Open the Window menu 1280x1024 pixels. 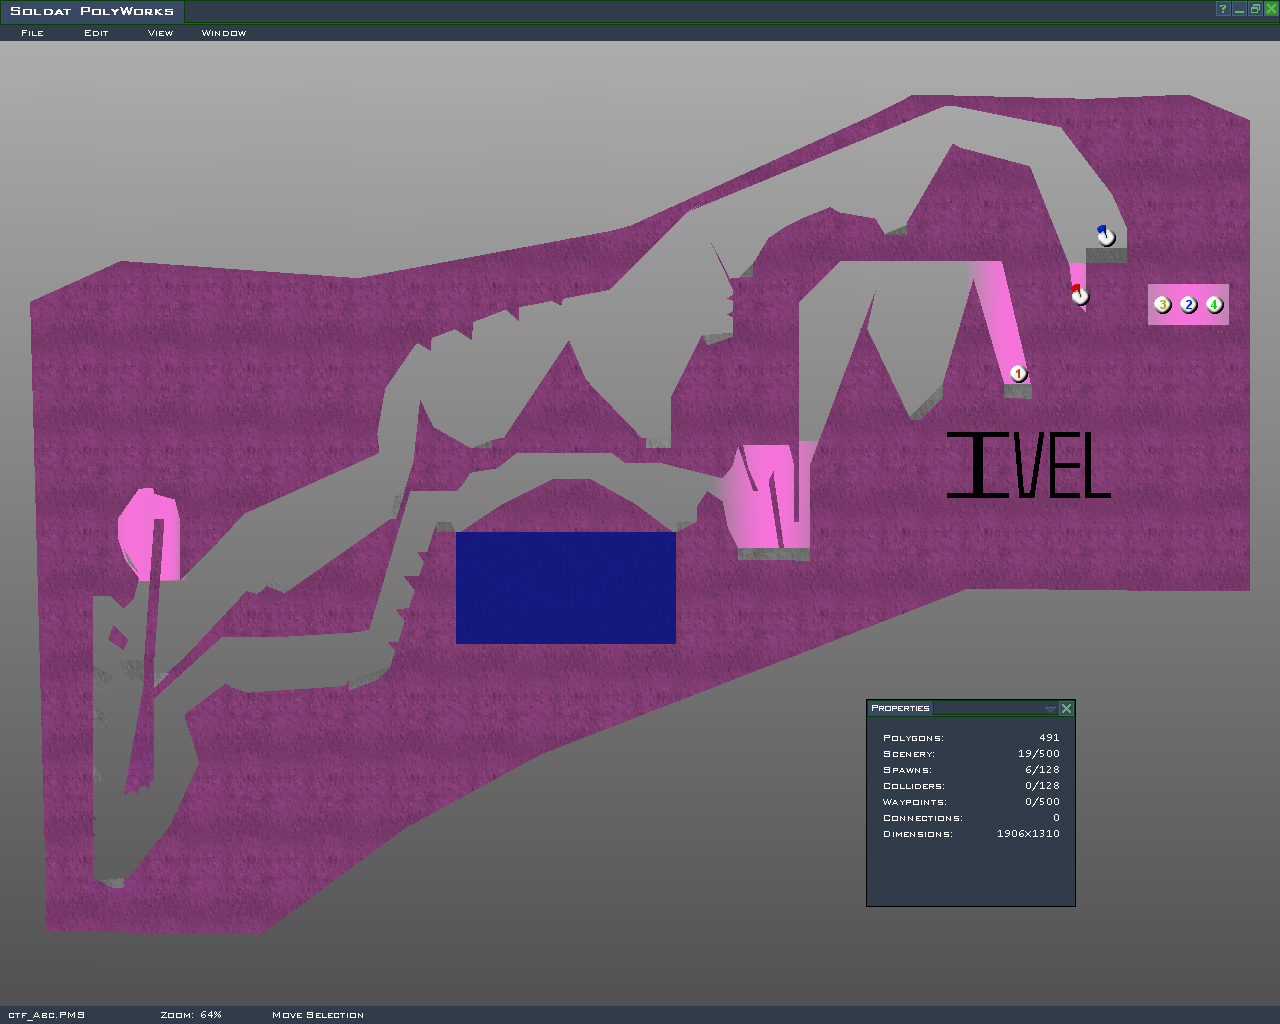(x=223, y=33)
